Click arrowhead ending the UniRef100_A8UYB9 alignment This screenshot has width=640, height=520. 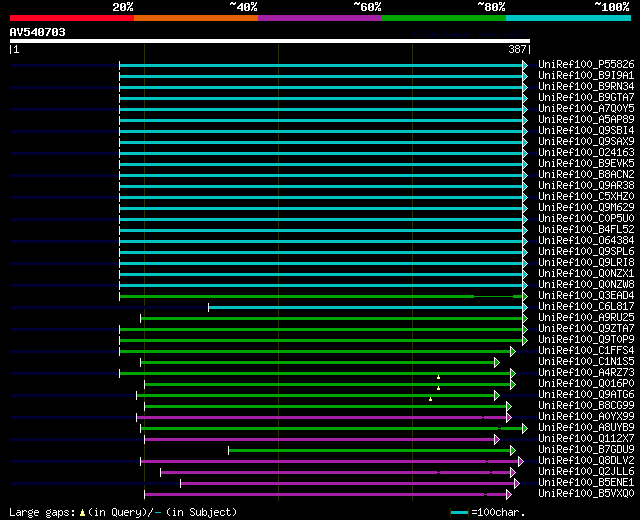525,429
